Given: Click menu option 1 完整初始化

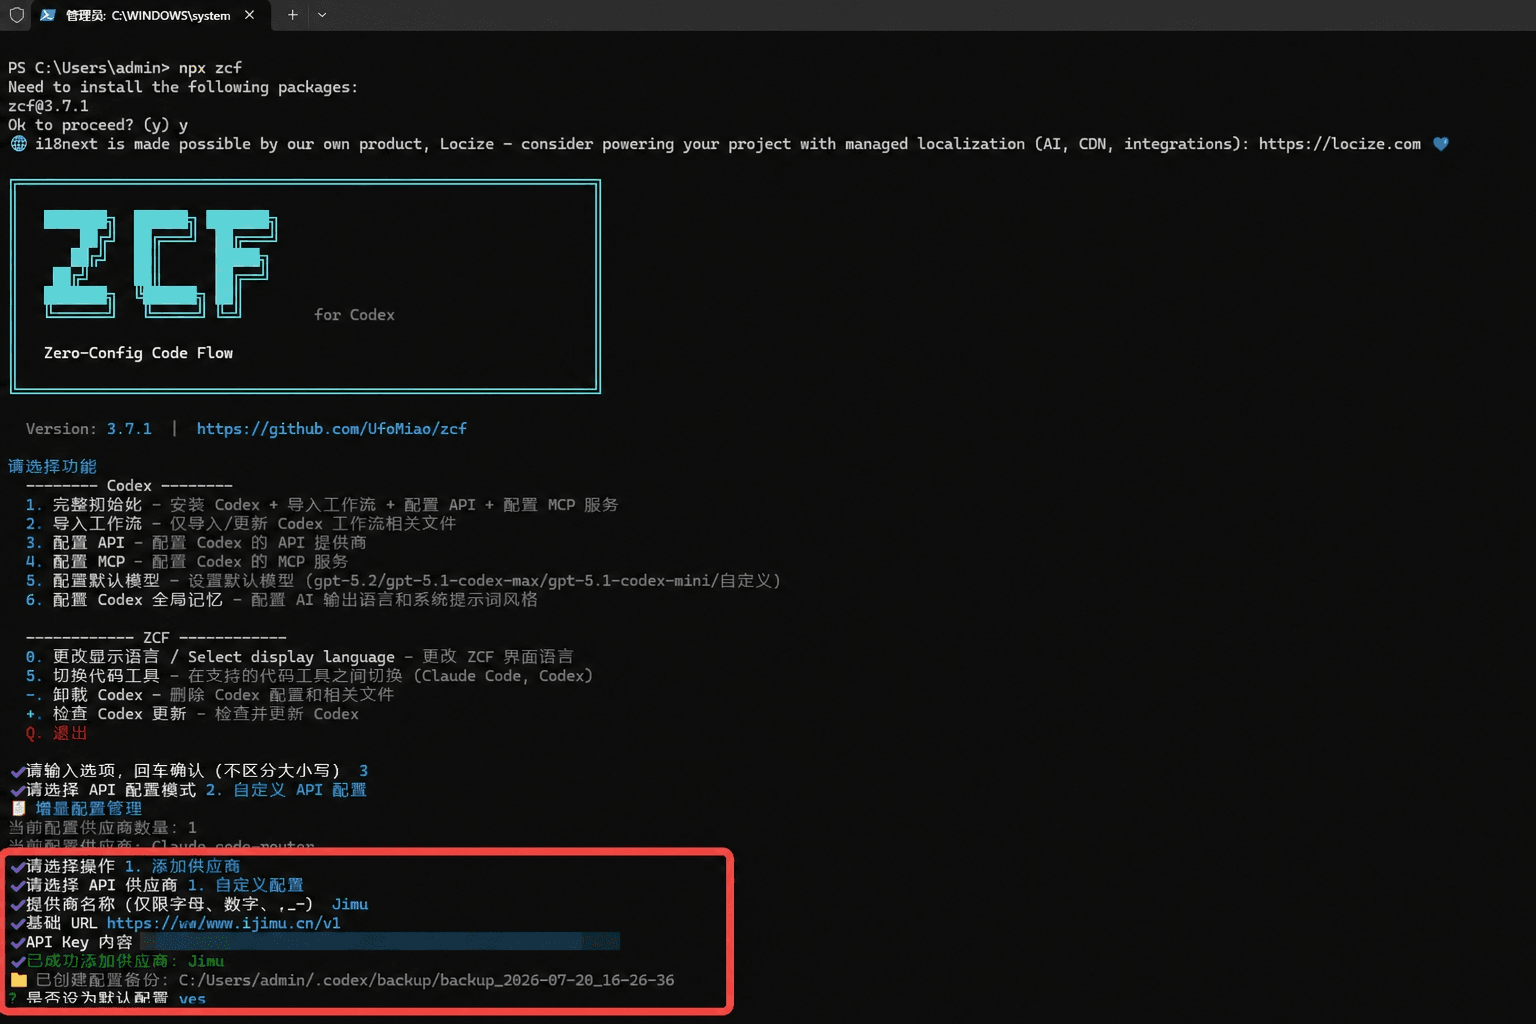Looking at the screenshot, I should point(322,505).
